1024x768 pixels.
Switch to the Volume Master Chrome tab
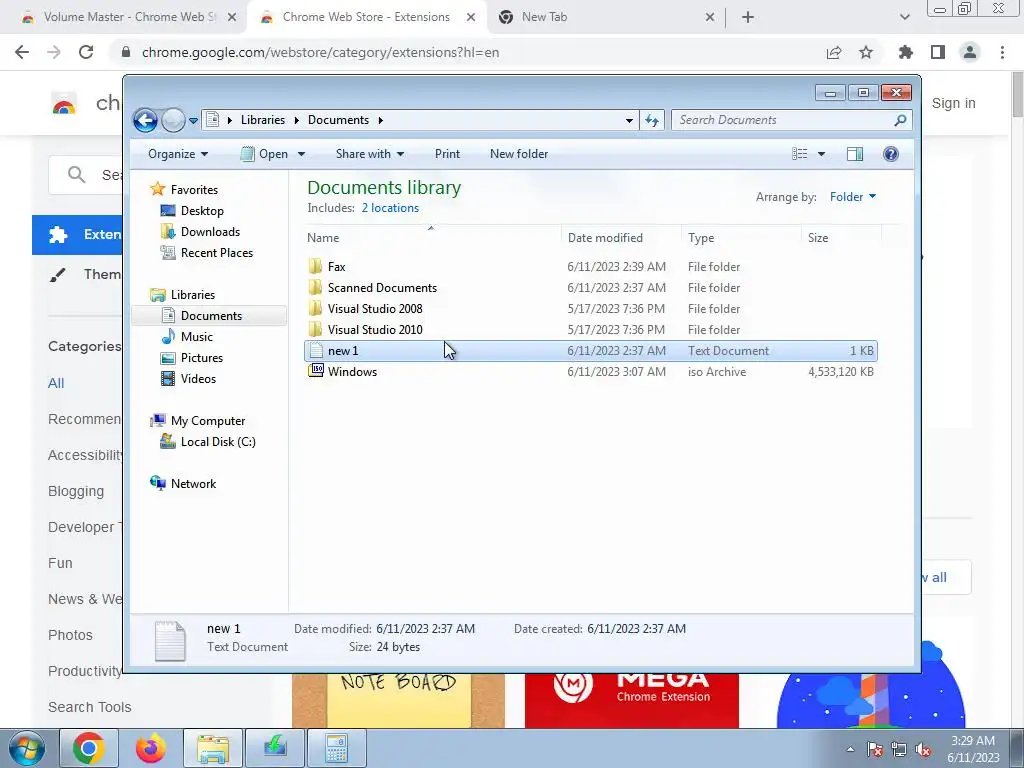(x=124, y=17)
